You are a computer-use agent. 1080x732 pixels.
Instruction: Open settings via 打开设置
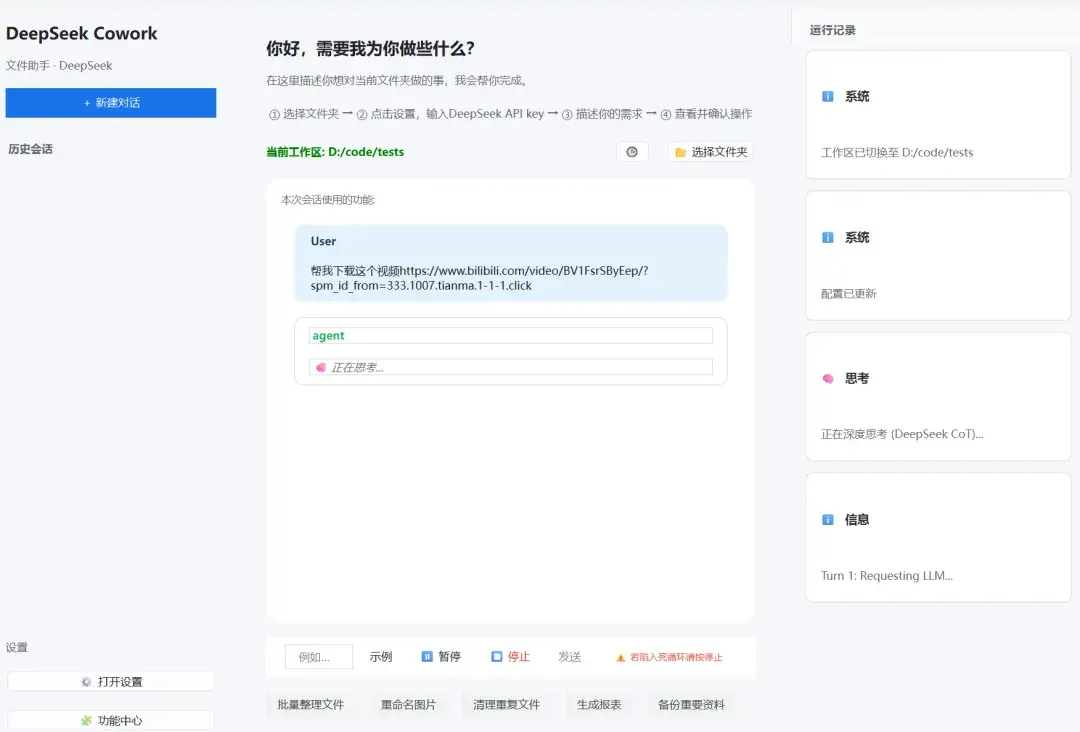click(110, 682)
